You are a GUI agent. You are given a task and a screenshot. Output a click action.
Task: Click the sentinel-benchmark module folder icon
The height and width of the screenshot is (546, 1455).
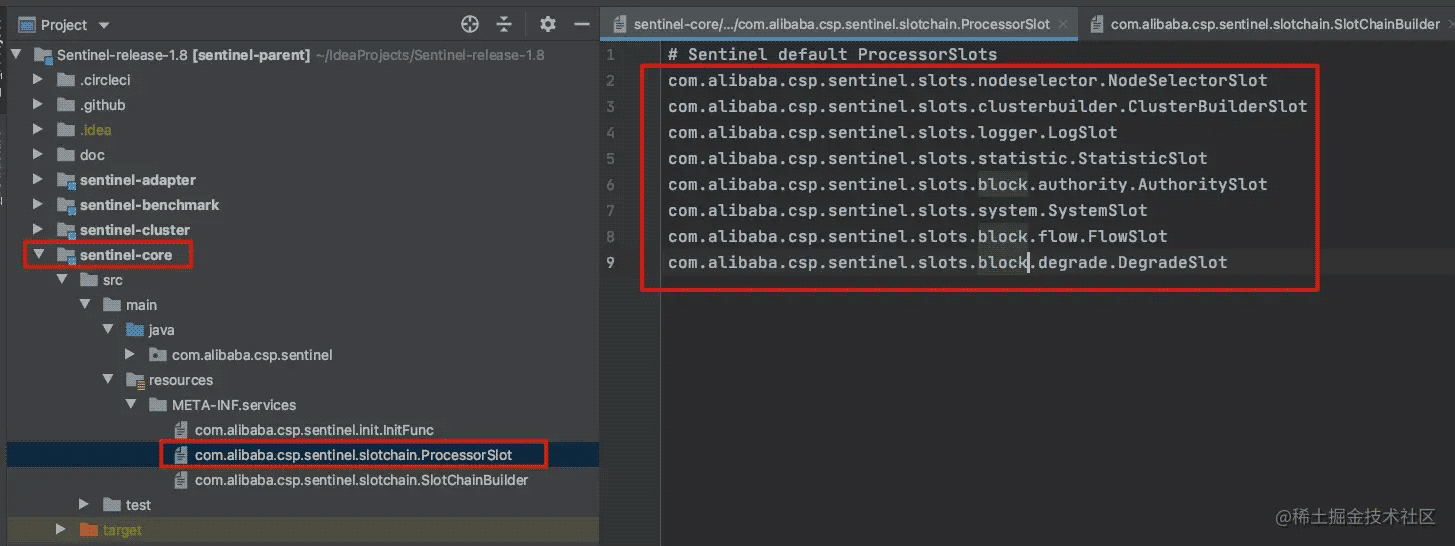[66, 205]
